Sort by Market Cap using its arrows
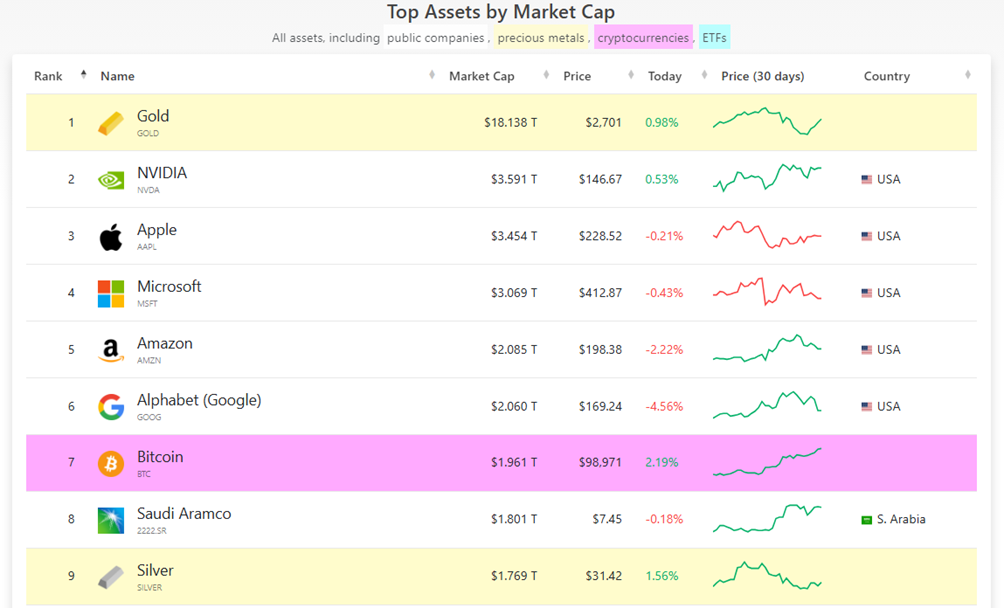 pyautogui.click(x=546, y=75)
